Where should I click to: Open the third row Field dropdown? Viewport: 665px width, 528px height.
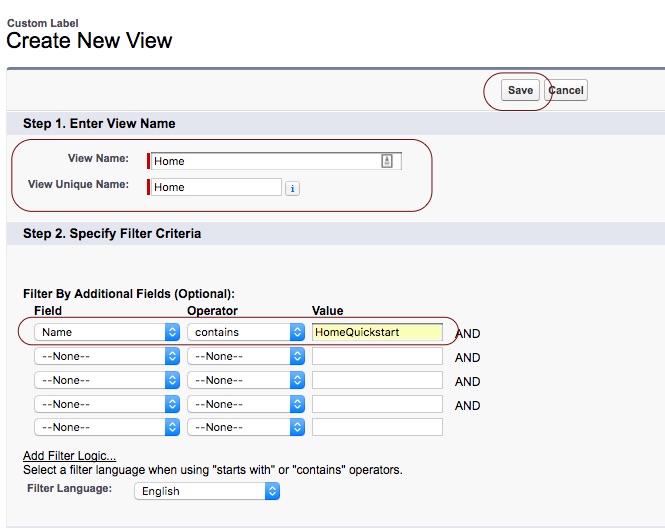tap(107, 380)
